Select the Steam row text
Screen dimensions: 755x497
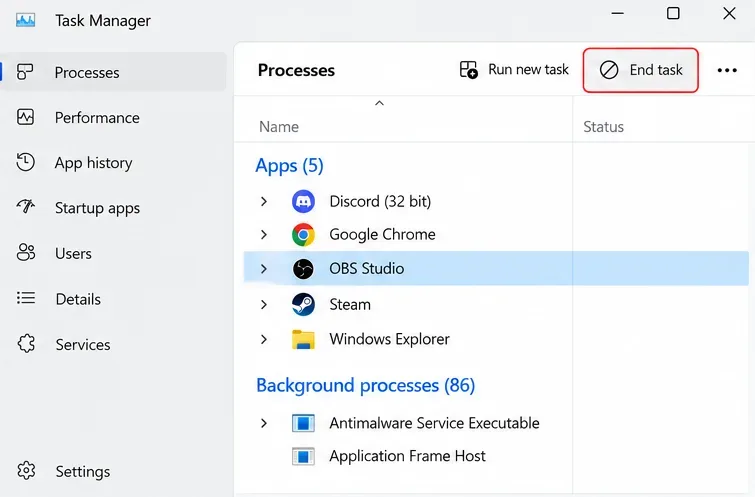coord(350,304)
